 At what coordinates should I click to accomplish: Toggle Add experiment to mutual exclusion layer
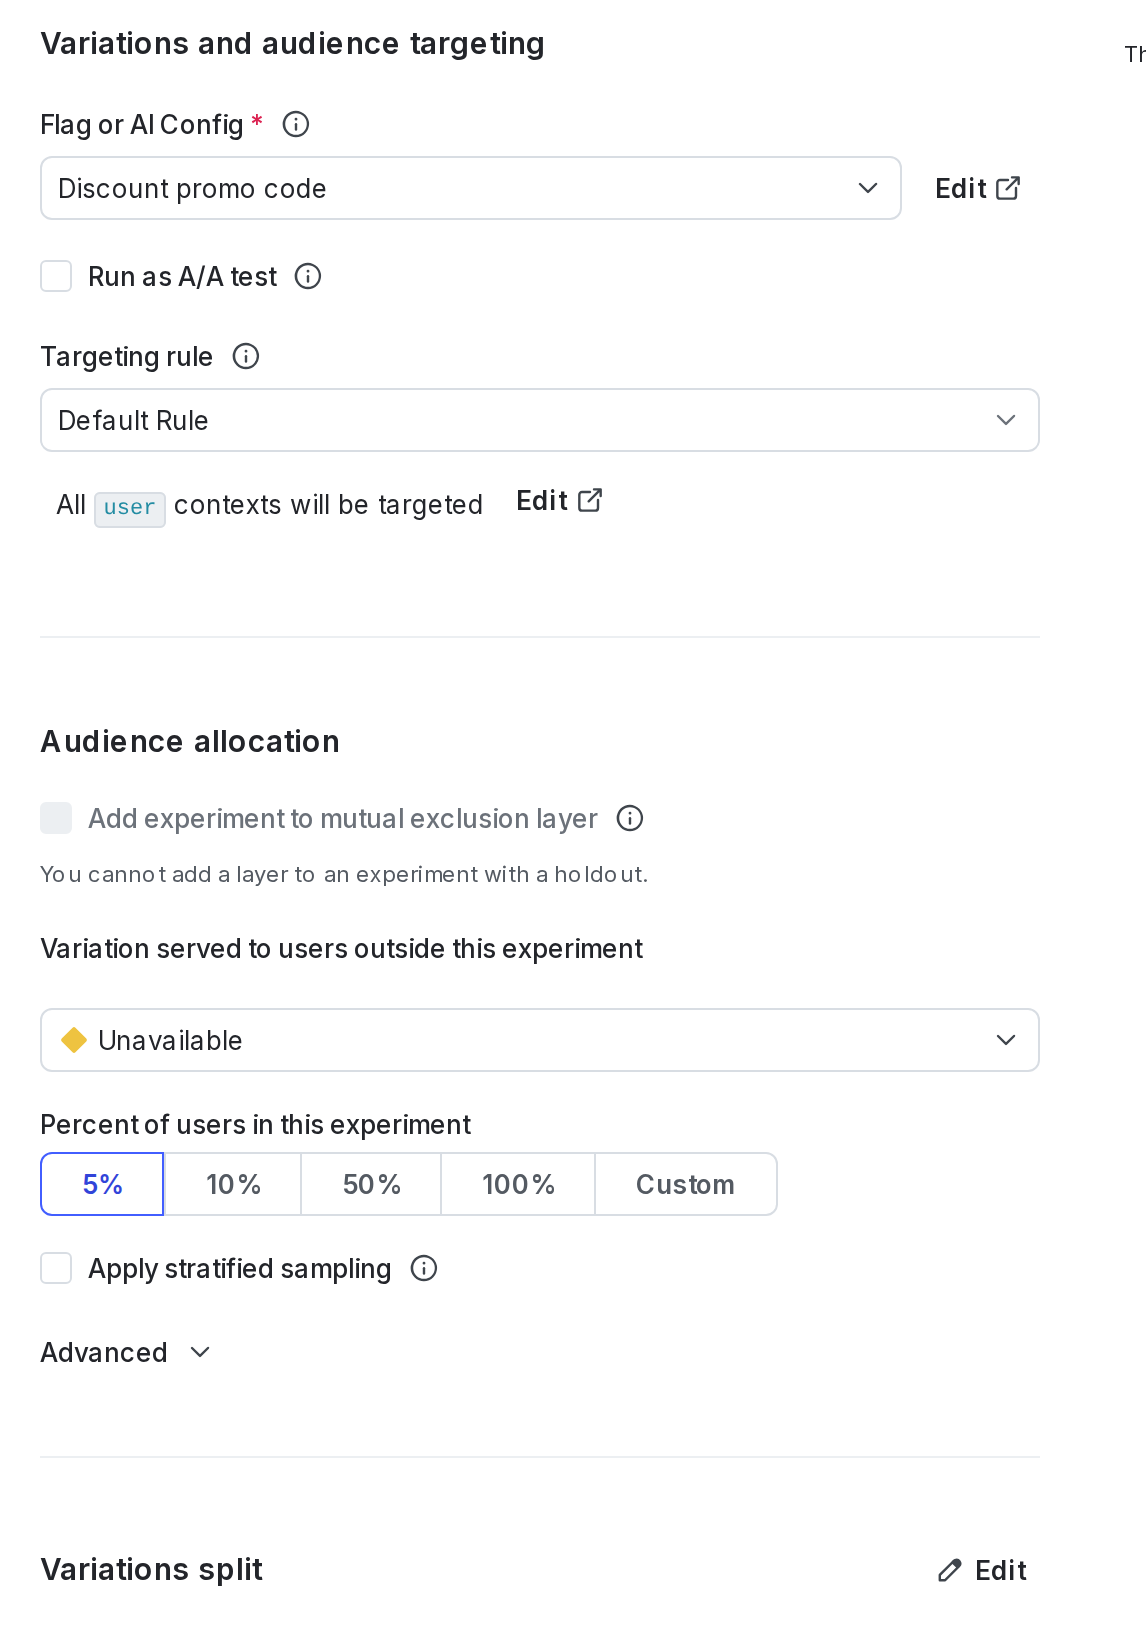[56, 819]
